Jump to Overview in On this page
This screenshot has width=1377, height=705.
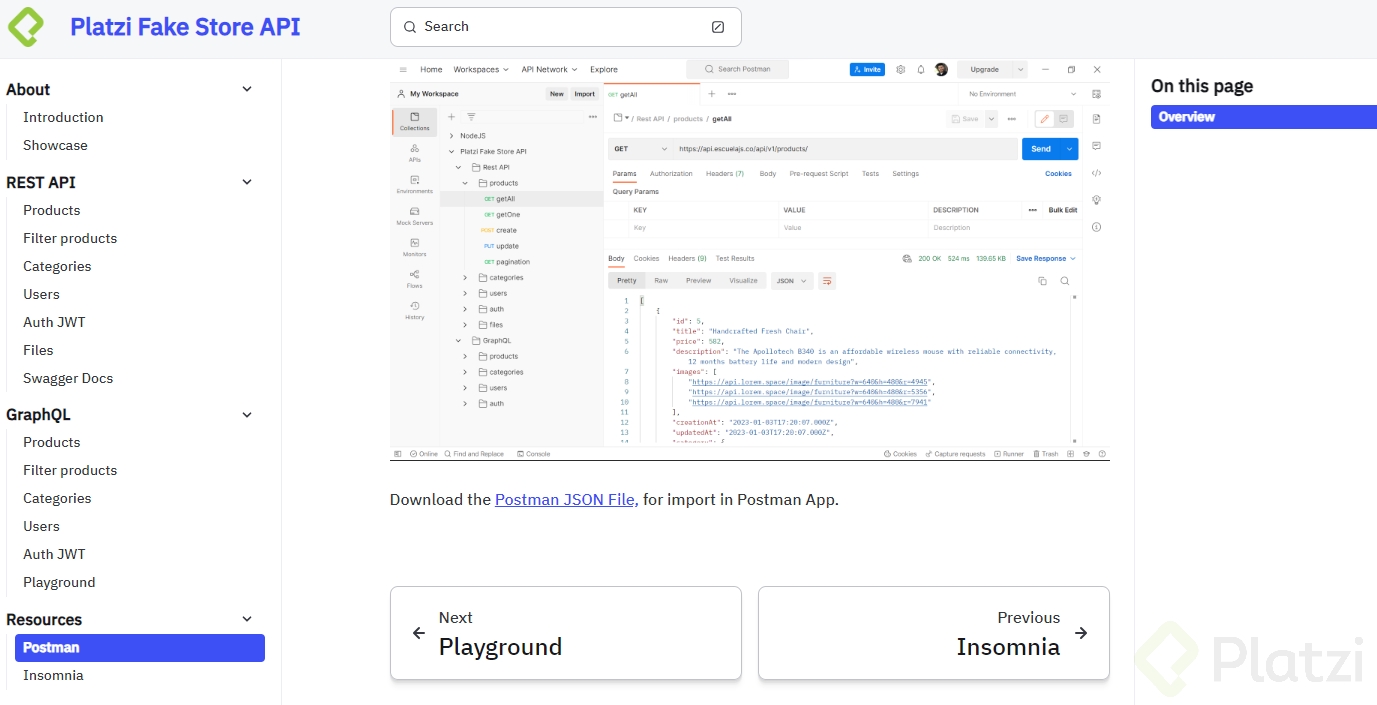pos(1263,117)
